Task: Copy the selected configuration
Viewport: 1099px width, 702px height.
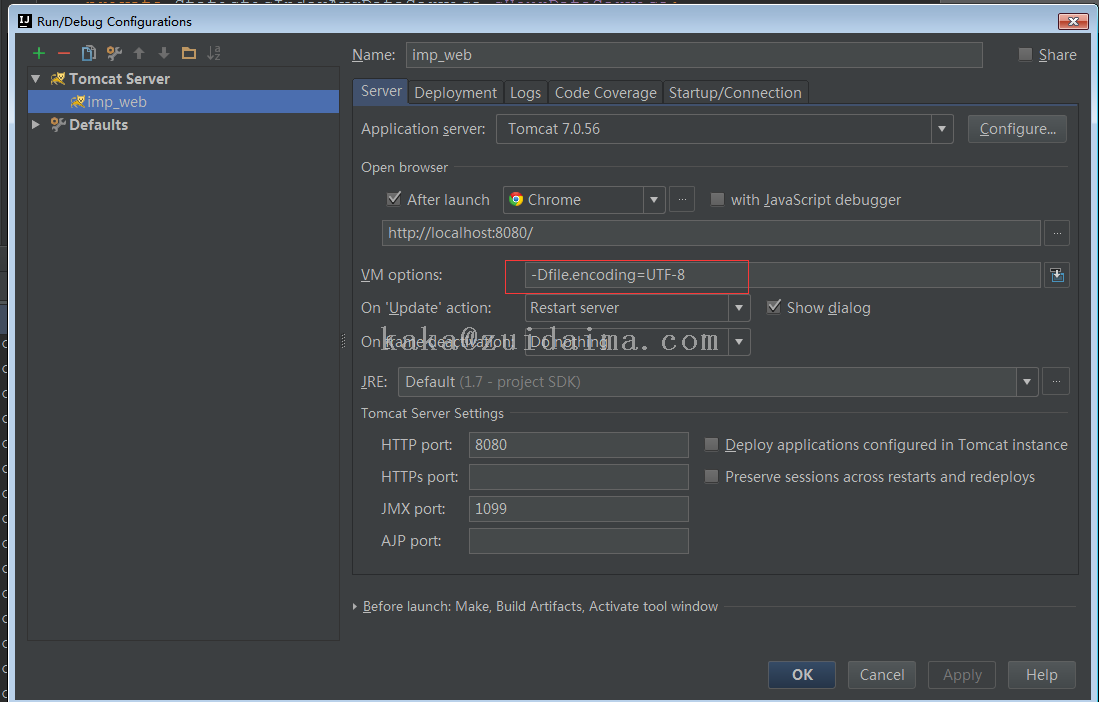Action: coord(88,53)
